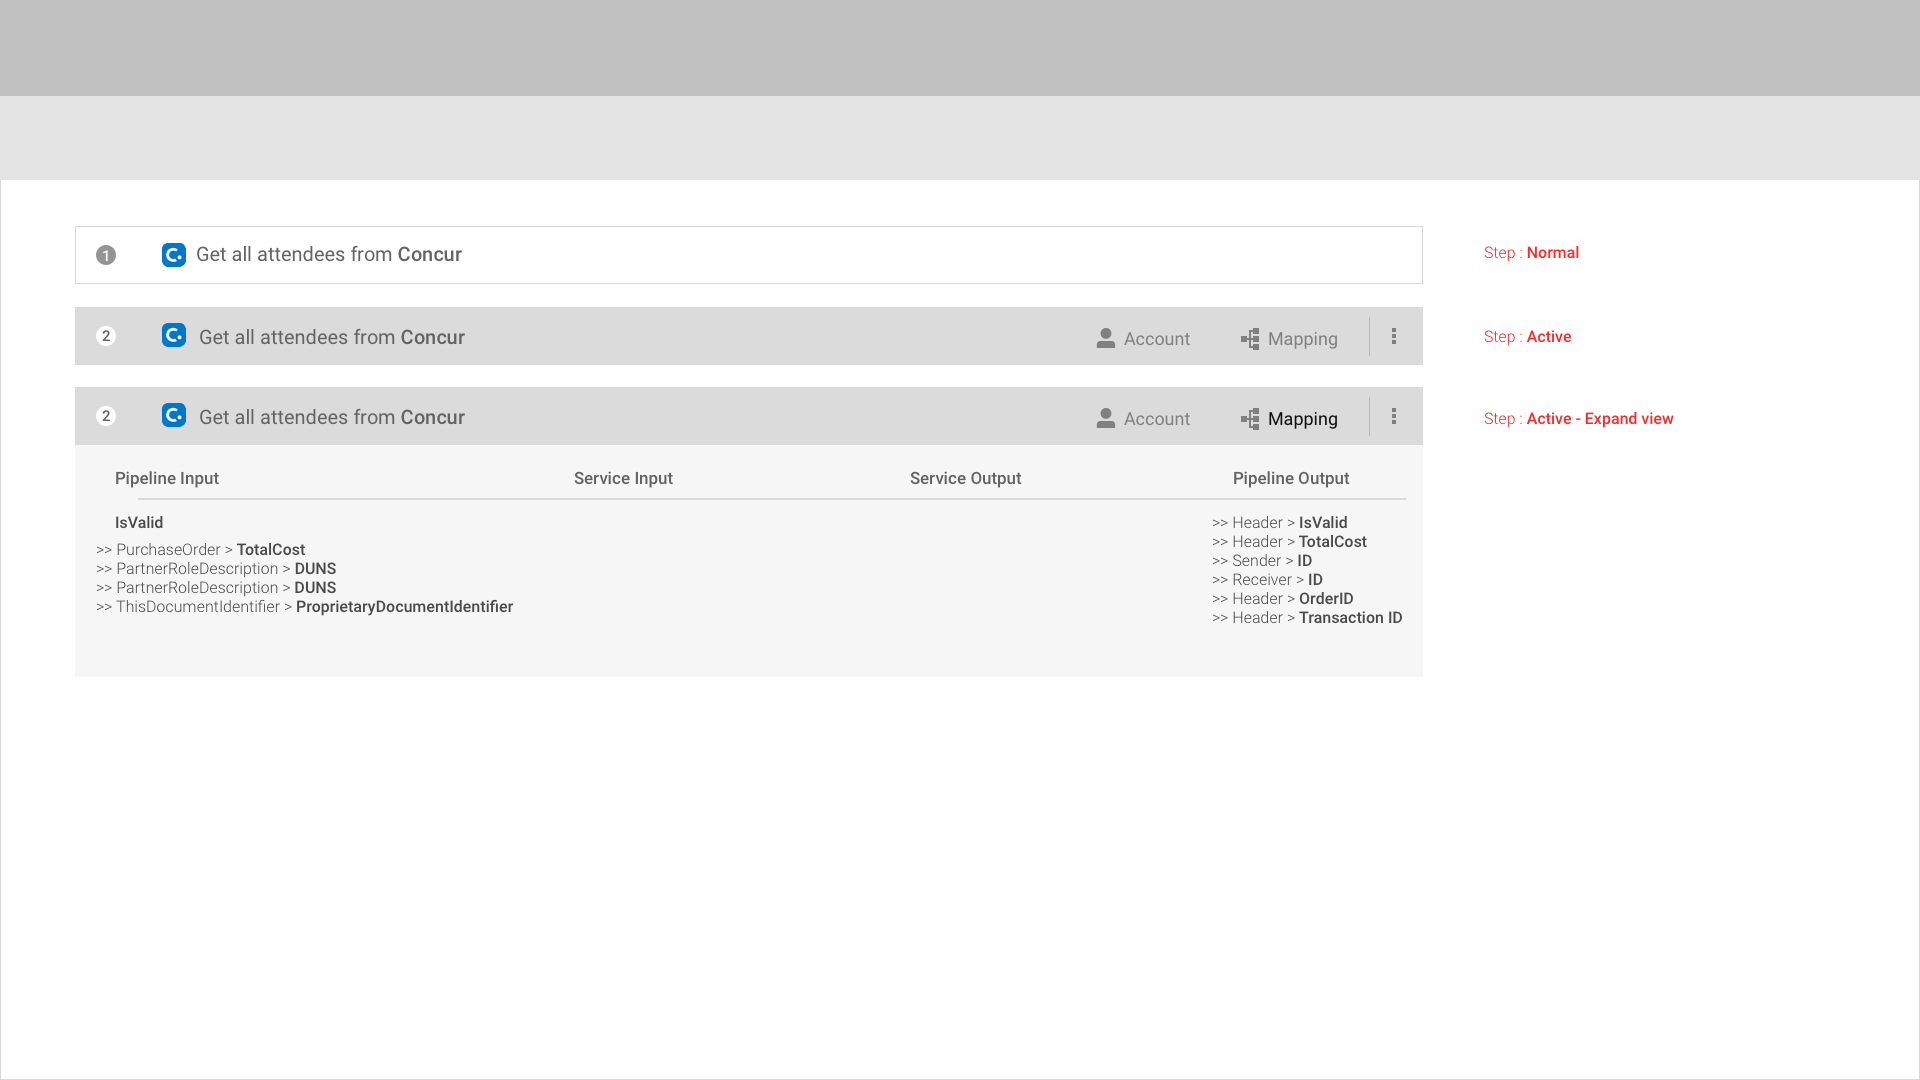Screen dimensions: 1920x1080
Task: Select the number 2 badge in the Active step row
Action: [x=106, y=336]
